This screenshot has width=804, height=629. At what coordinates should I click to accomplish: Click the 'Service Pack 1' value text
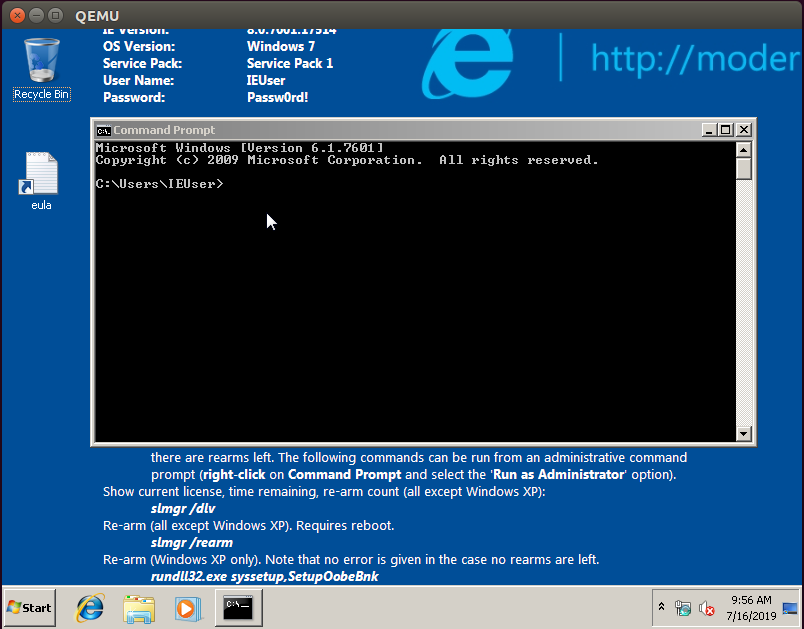click(x=290, y=64)
